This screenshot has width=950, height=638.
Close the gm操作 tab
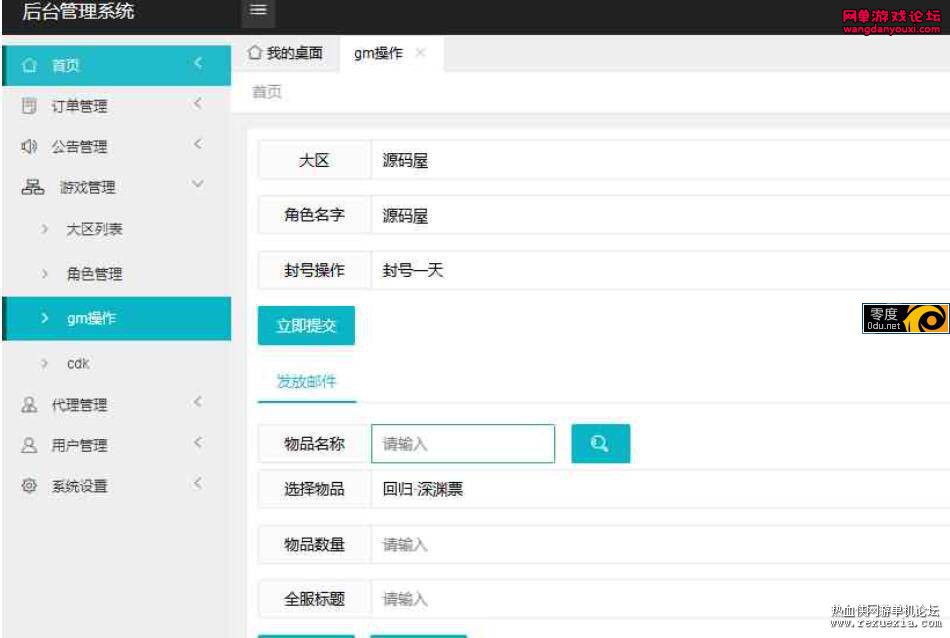(420, 53)
